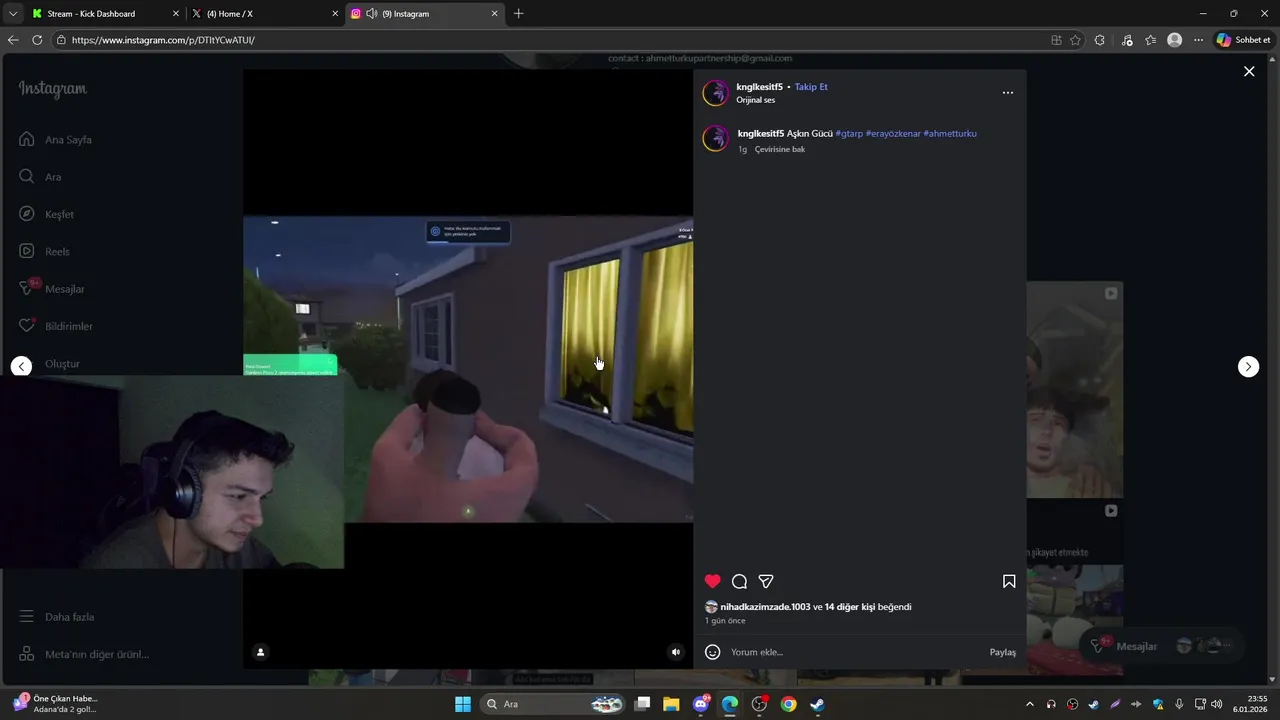
Task: Close the Instagram post overlay
Action: [x=1249, y=71]
